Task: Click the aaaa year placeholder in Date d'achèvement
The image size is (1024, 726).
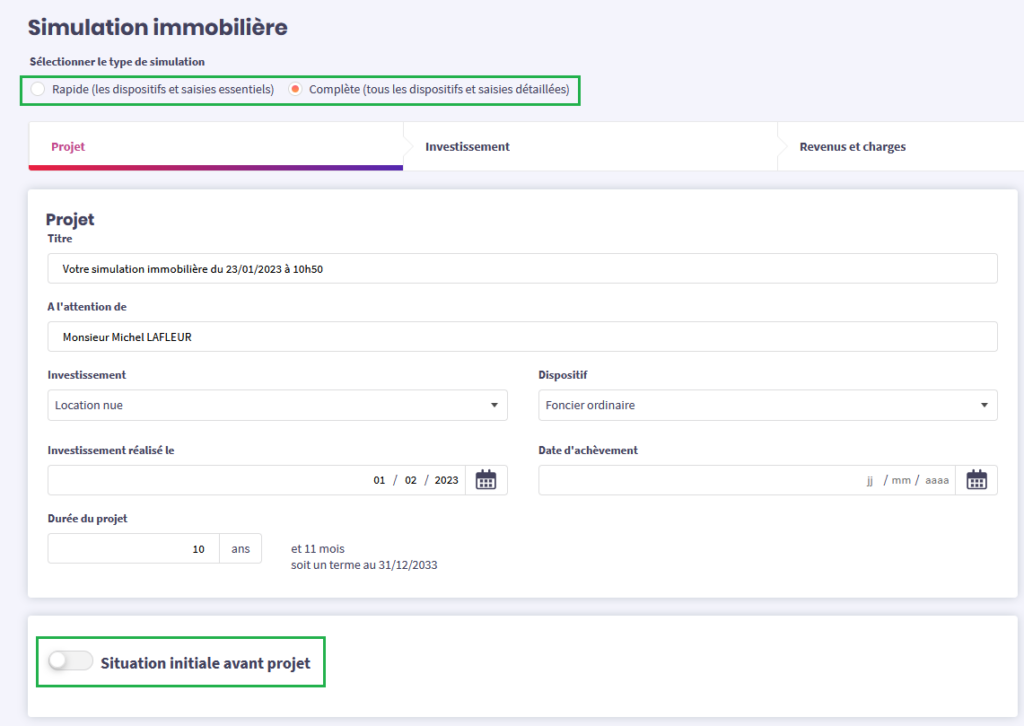Action: tap(936, 480)
